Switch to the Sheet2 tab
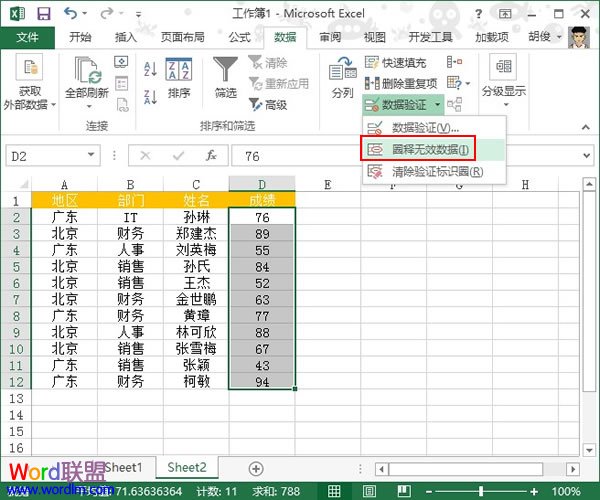Viewport: 600px width, 500px height. coord(187,467)
